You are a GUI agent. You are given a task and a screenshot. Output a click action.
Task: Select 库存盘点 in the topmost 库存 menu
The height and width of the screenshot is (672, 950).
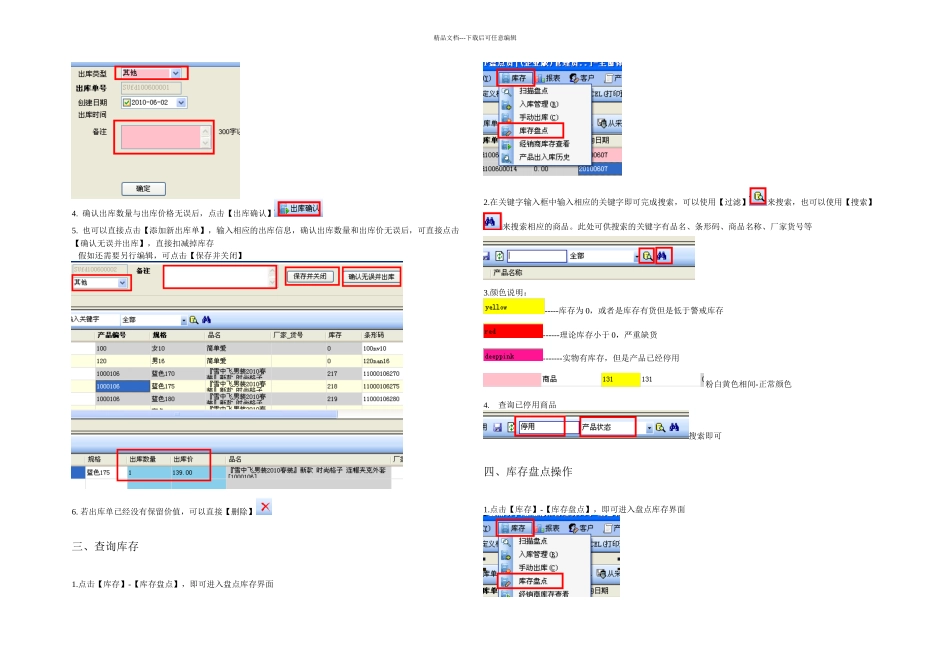tap(533, 130)
